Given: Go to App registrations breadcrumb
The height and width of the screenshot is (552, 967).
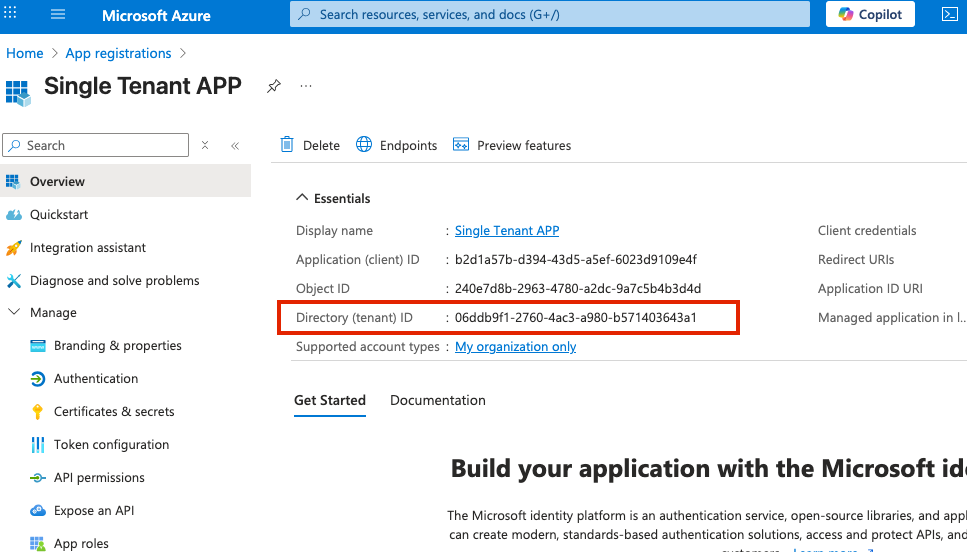Looking at the screenshot, I should pos(118,54).
